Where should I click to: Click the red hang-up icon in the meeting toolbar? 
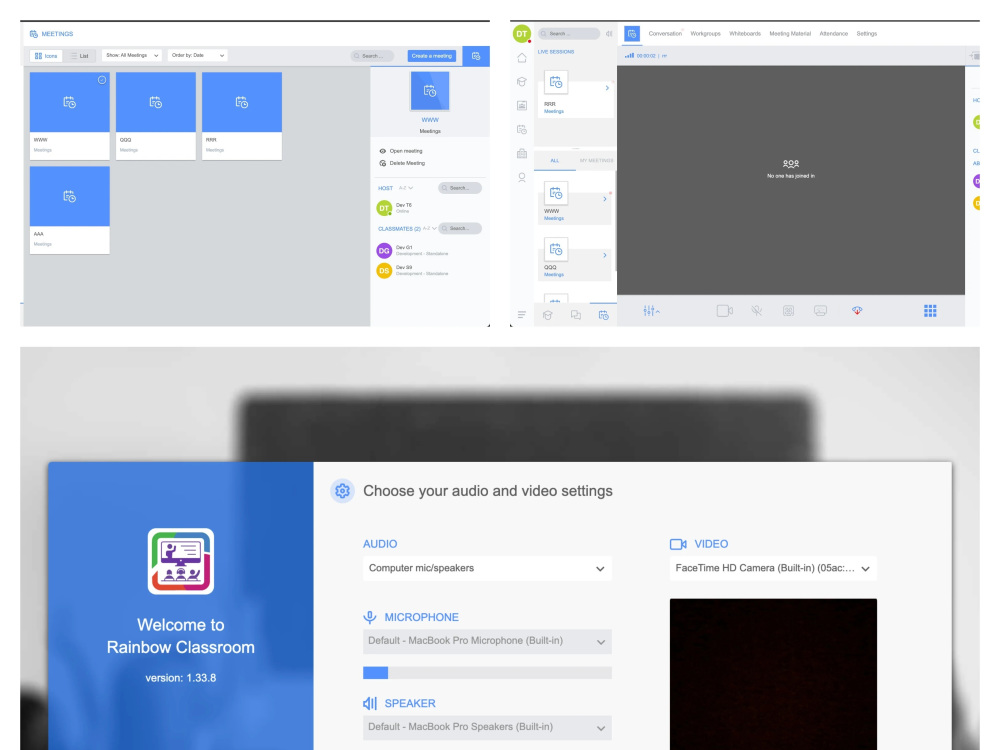coord(857,311)
